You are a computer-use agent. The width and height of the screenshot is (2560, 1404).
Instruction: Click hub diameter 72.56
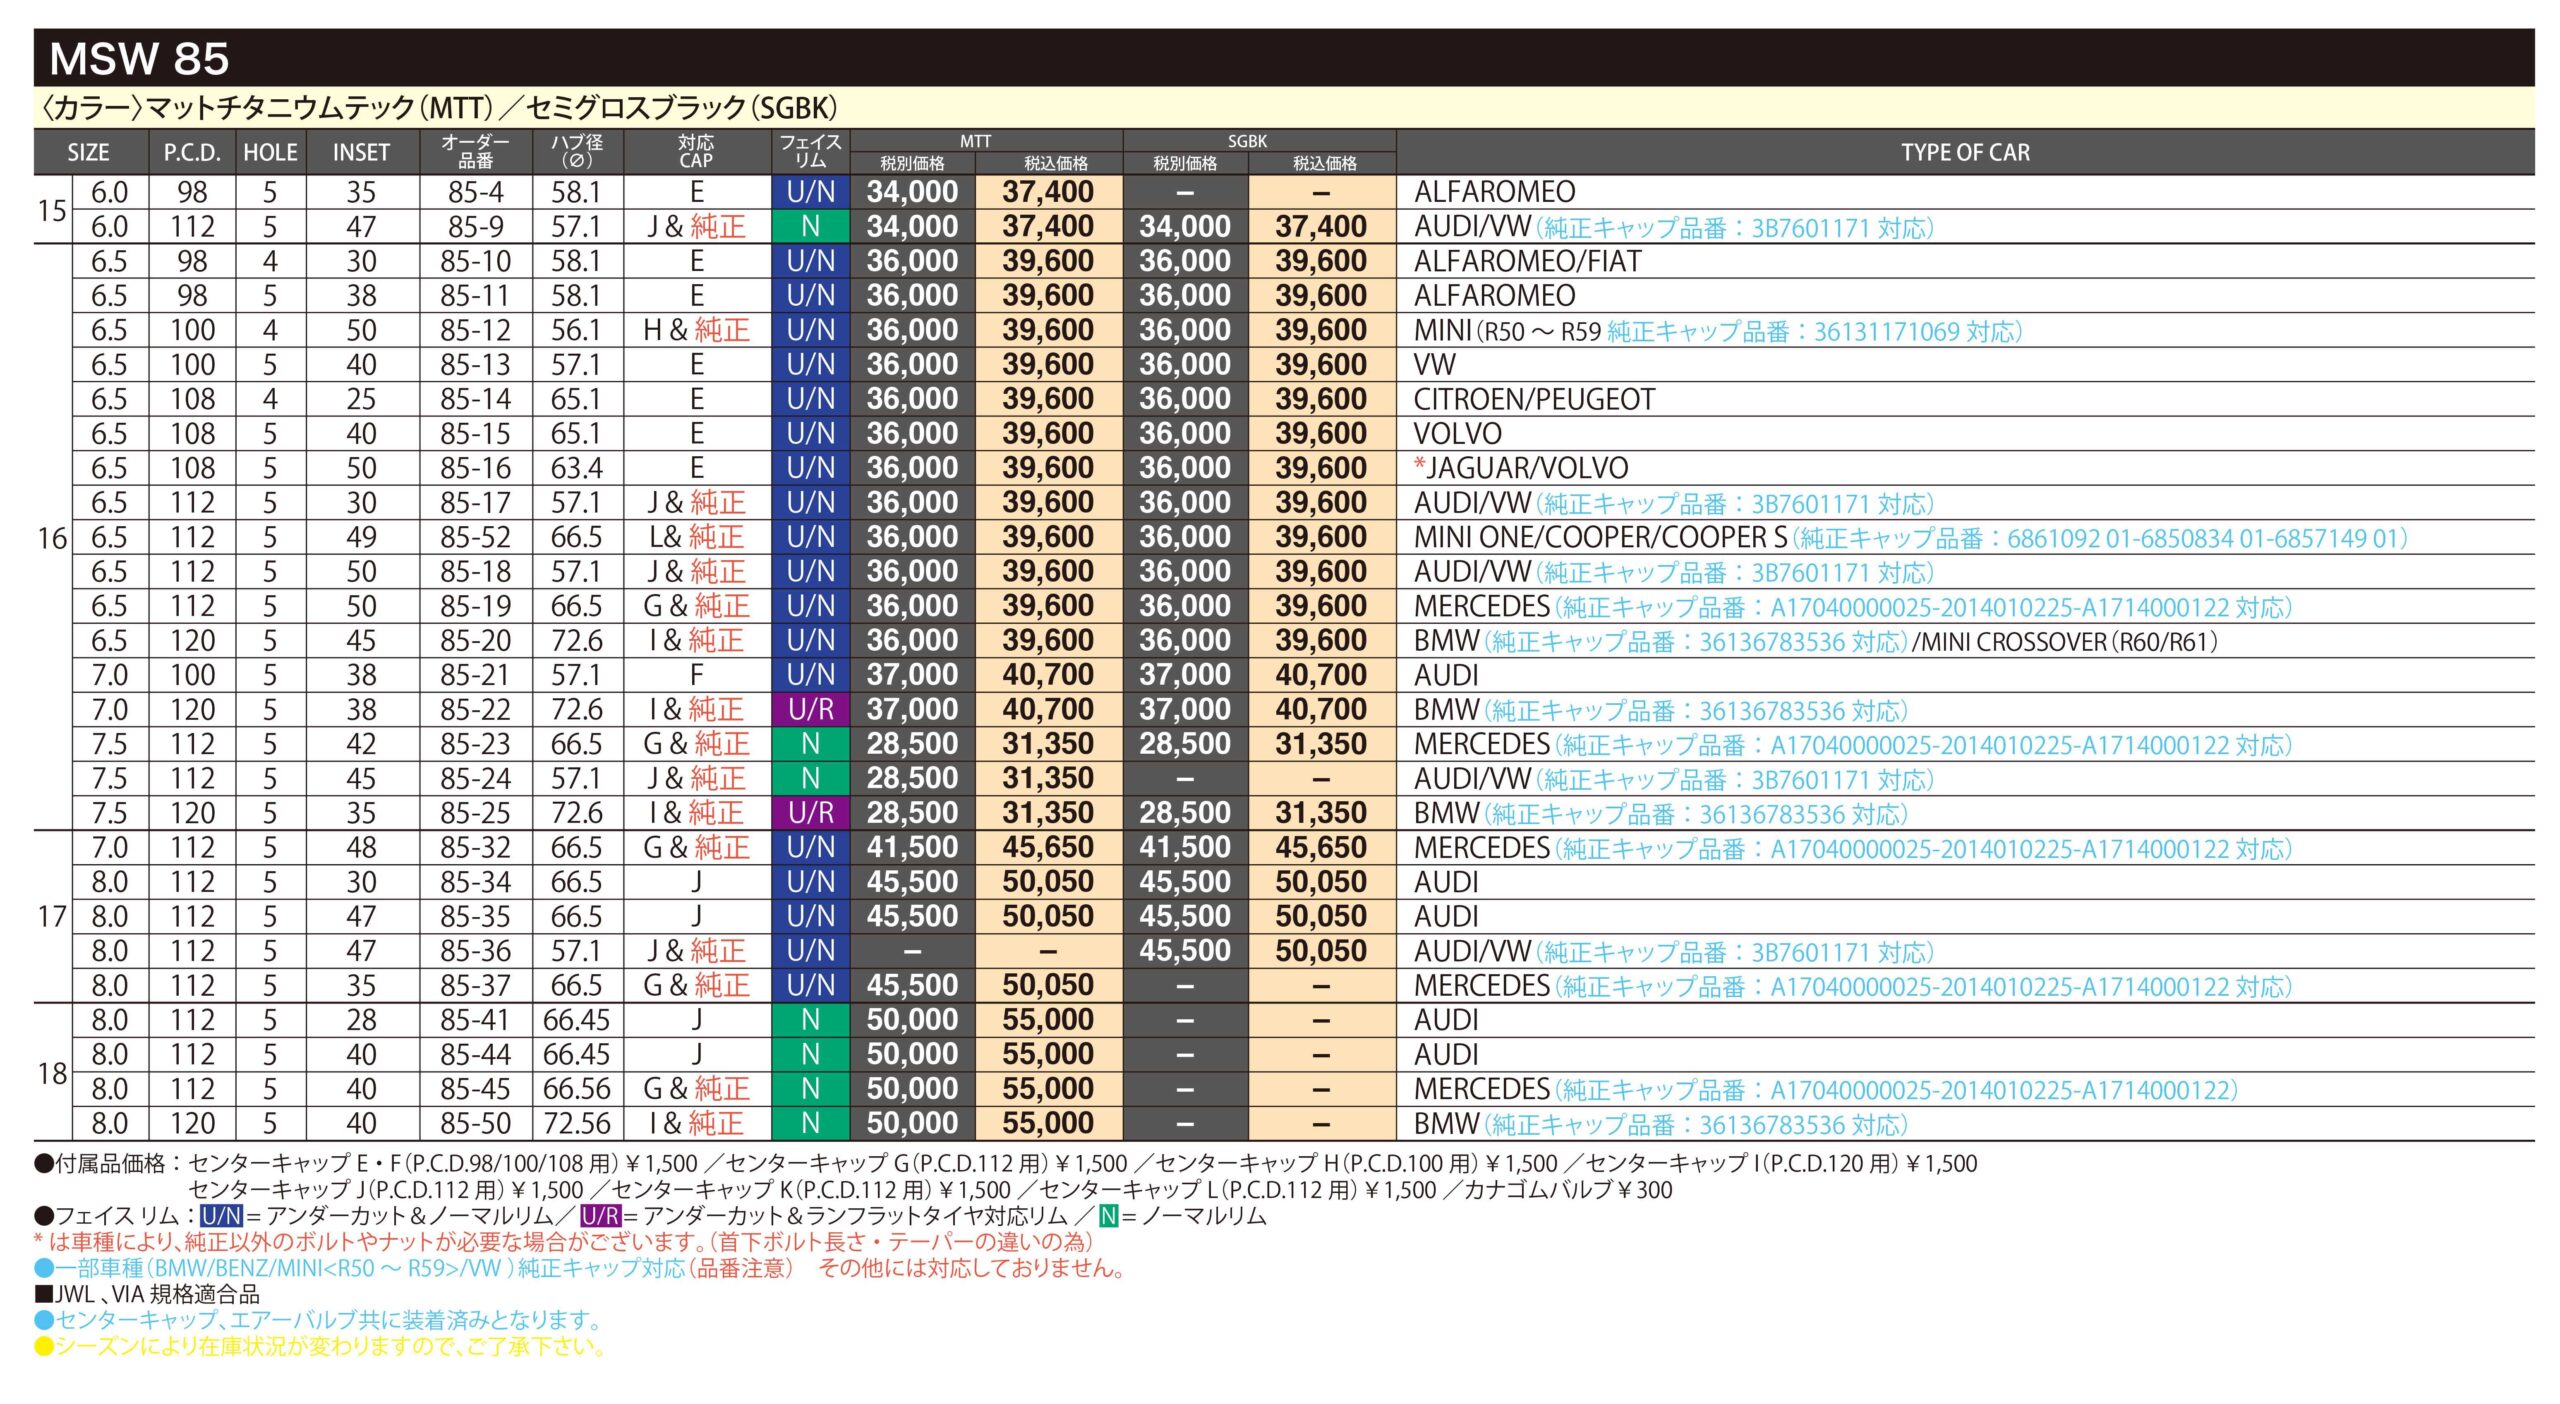577,1123
